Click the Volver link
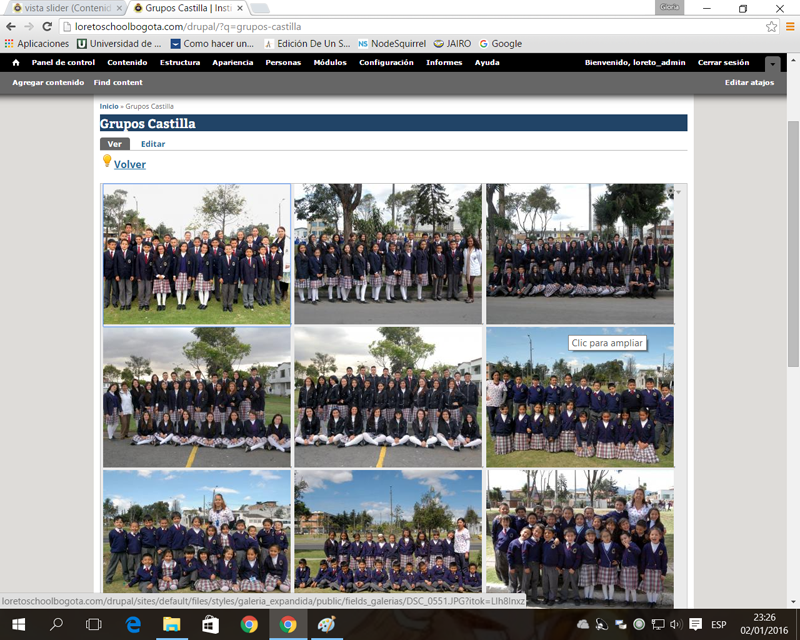This screenshot has width=800, height=640. click(129, 164)
